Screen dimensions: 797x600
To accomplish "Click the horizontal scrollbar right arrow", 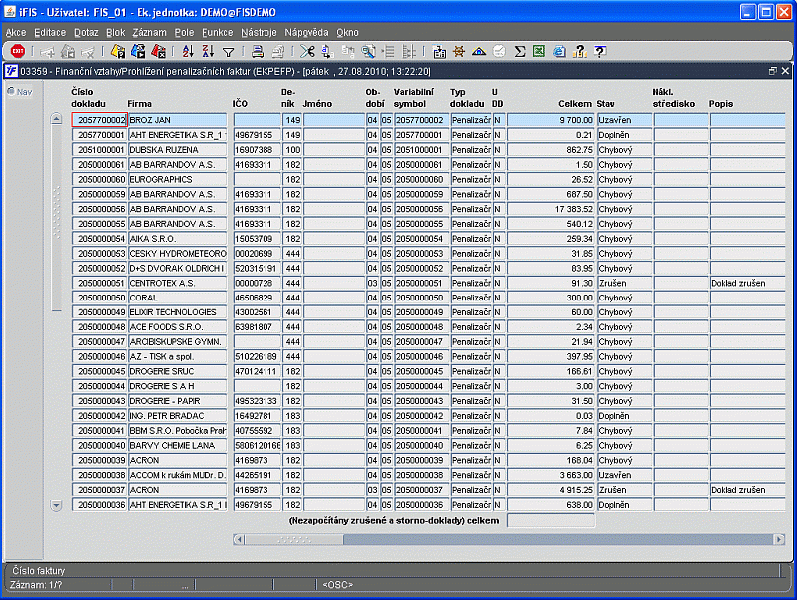I will [779, 540].
